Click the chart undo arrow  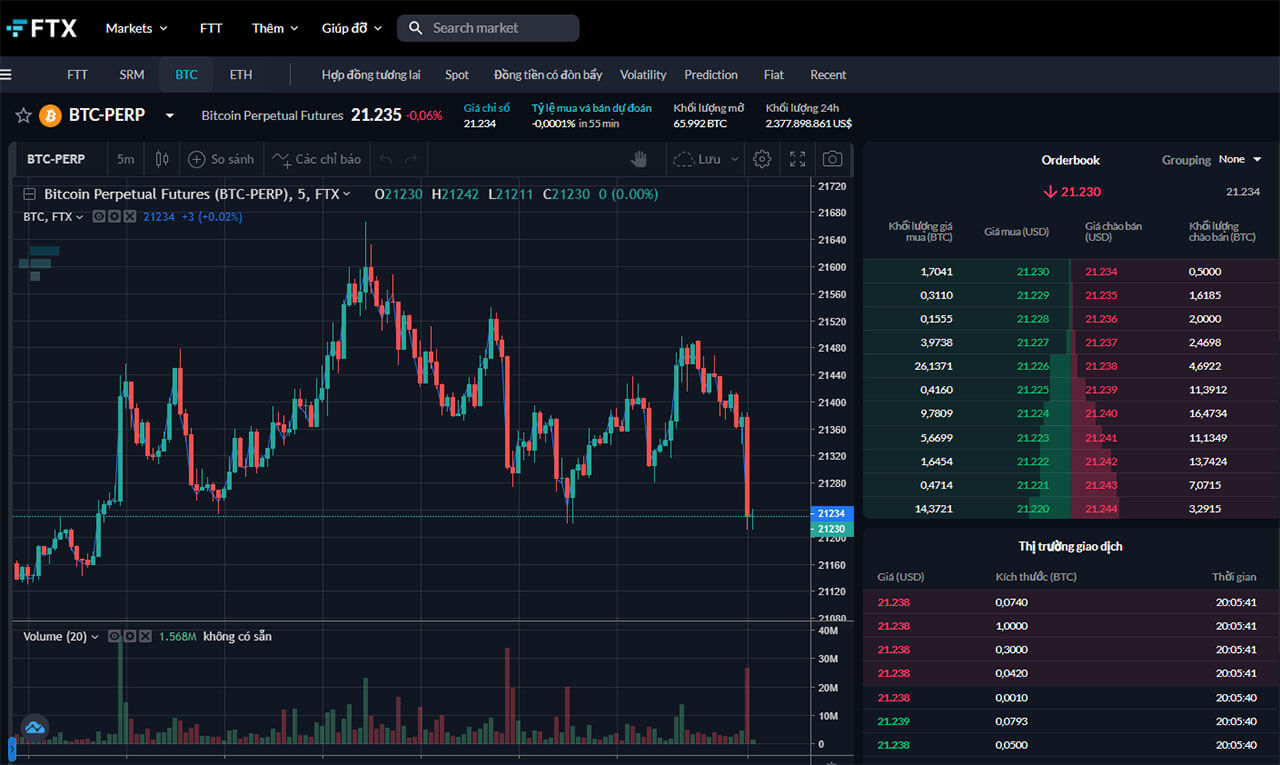click(386, 159)
